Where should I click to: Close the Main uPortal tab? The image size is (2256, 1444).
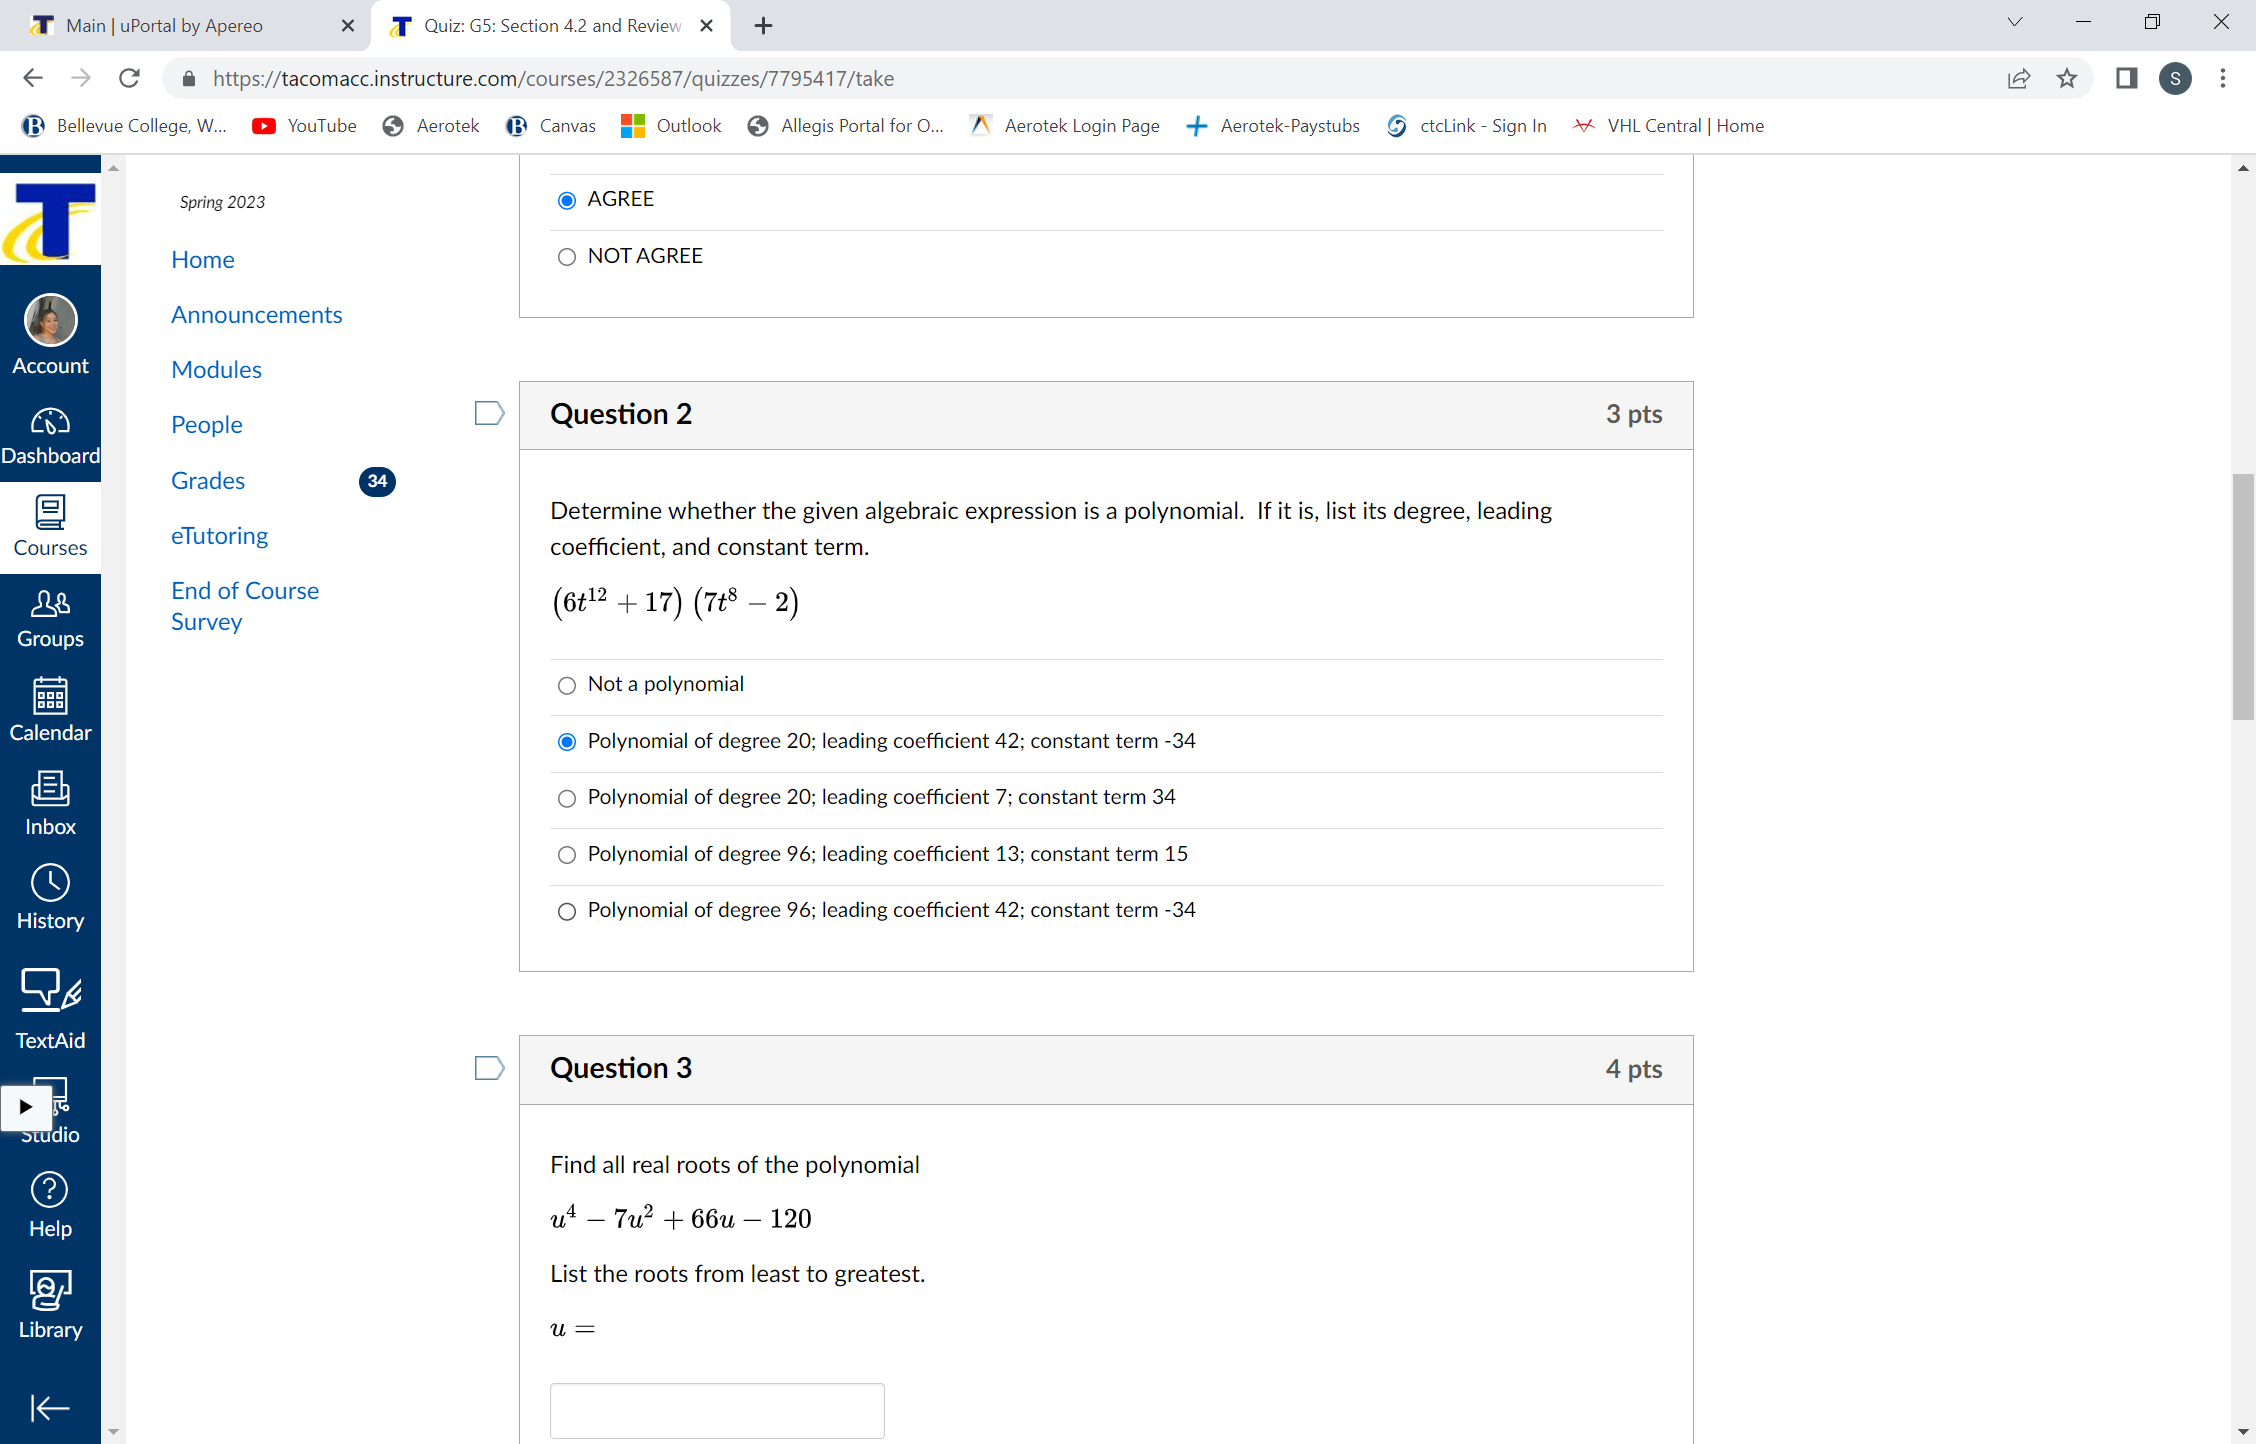(x=347, y=26)
